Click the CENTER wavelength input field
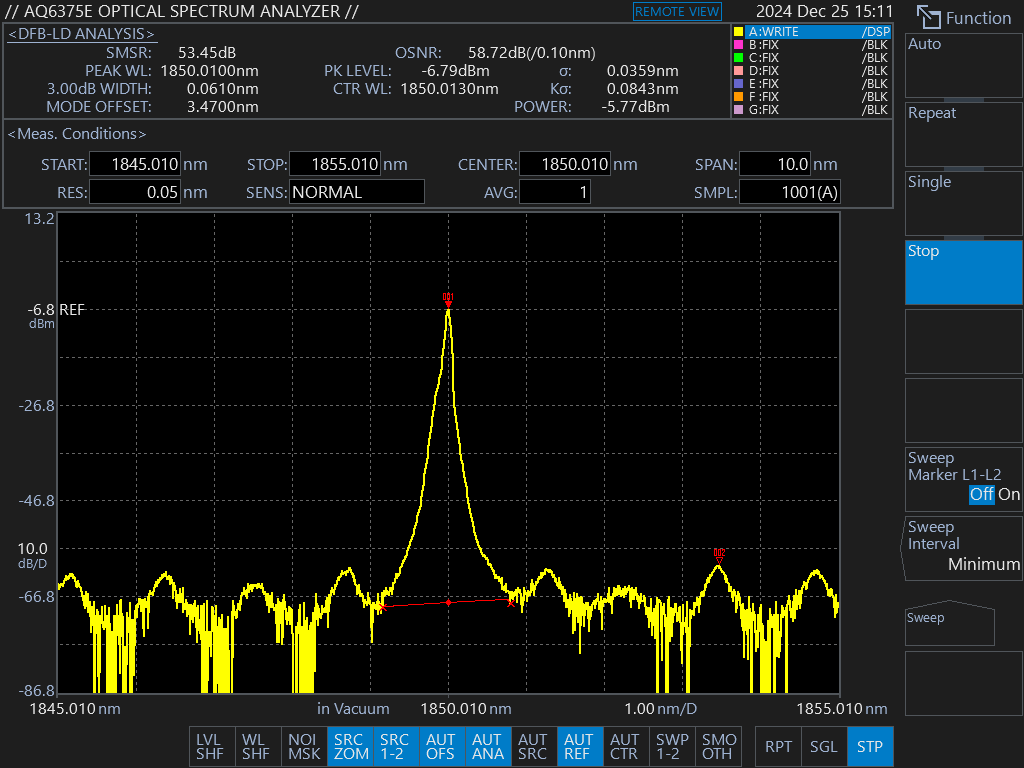The height and width of the screenshot is (768, 1024). [x=565, y=165]
